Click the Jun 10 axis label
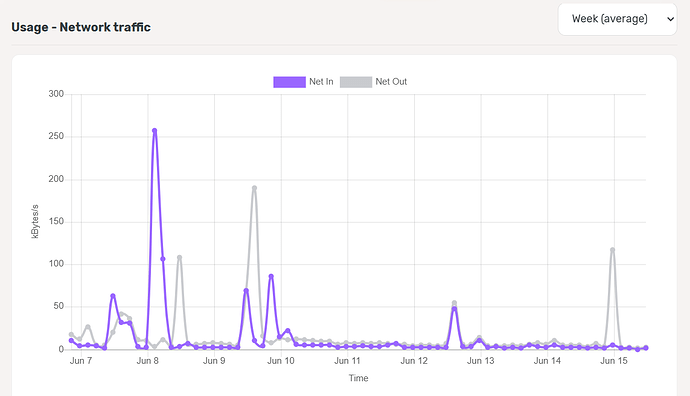The image size is (690, 396). [x=281, y=361]
